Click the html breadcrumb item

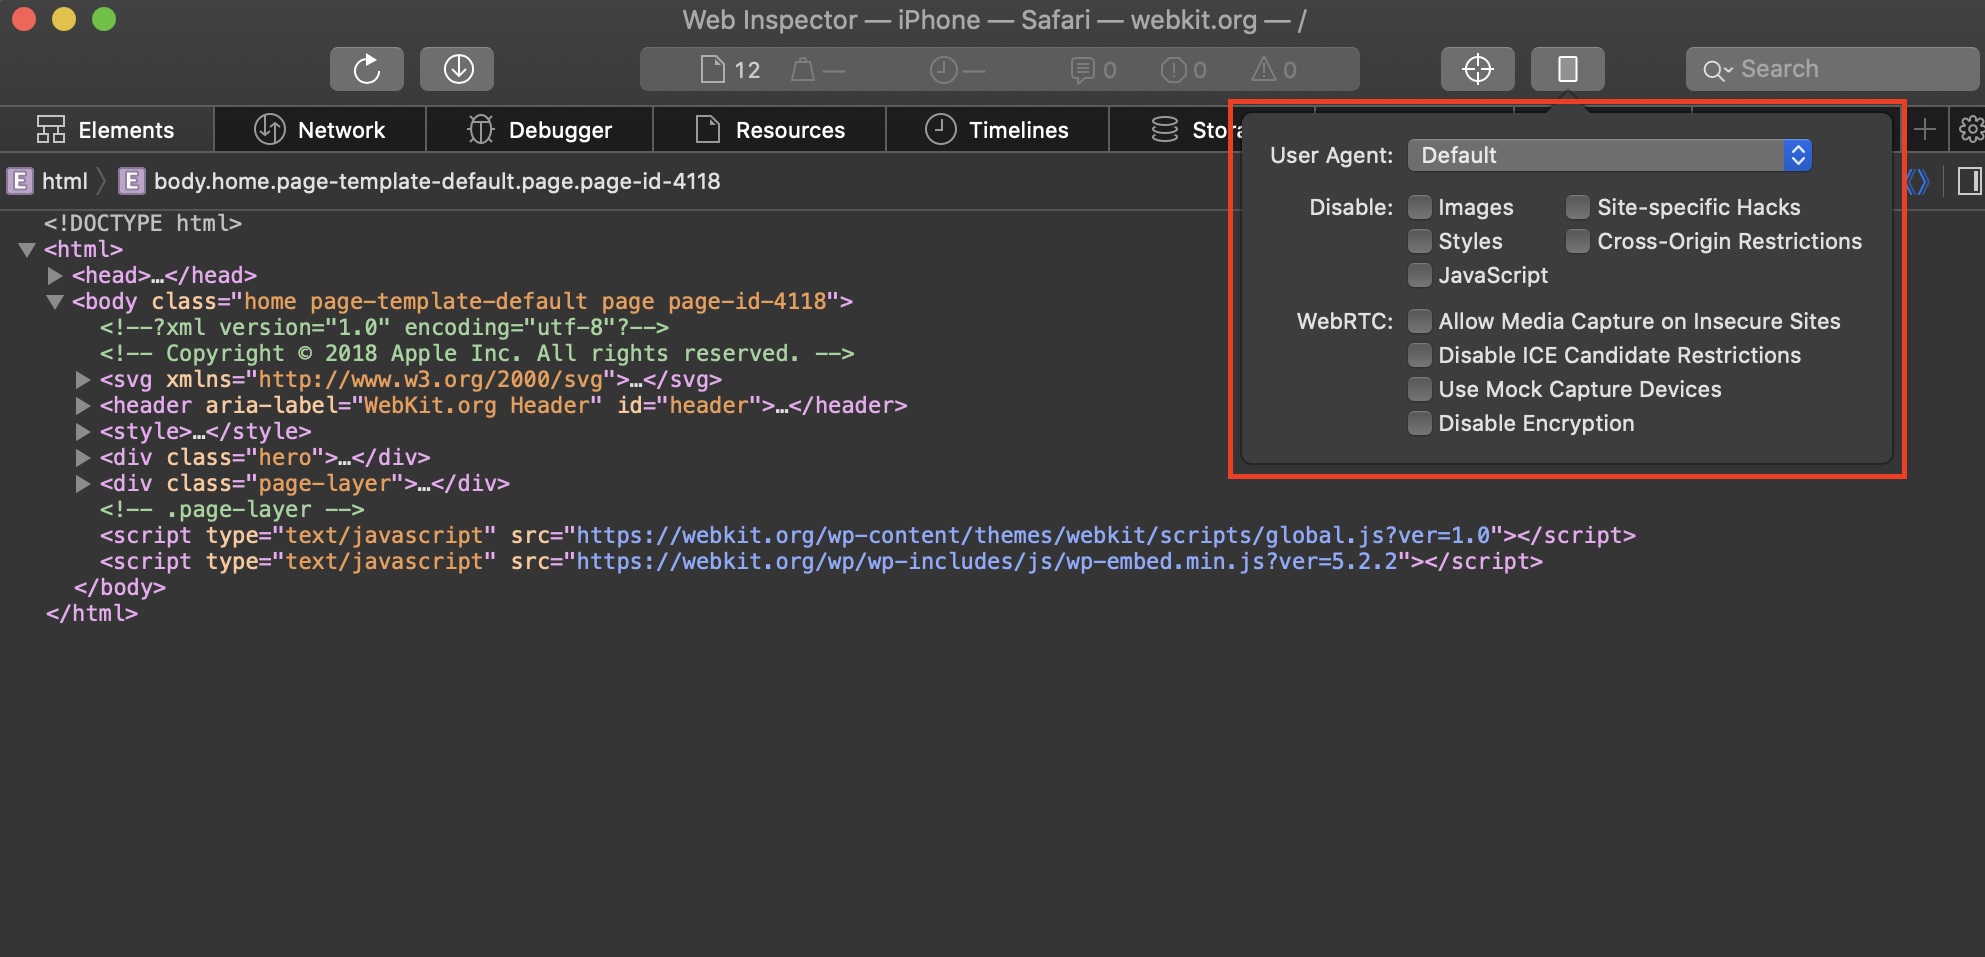point(65,181)
